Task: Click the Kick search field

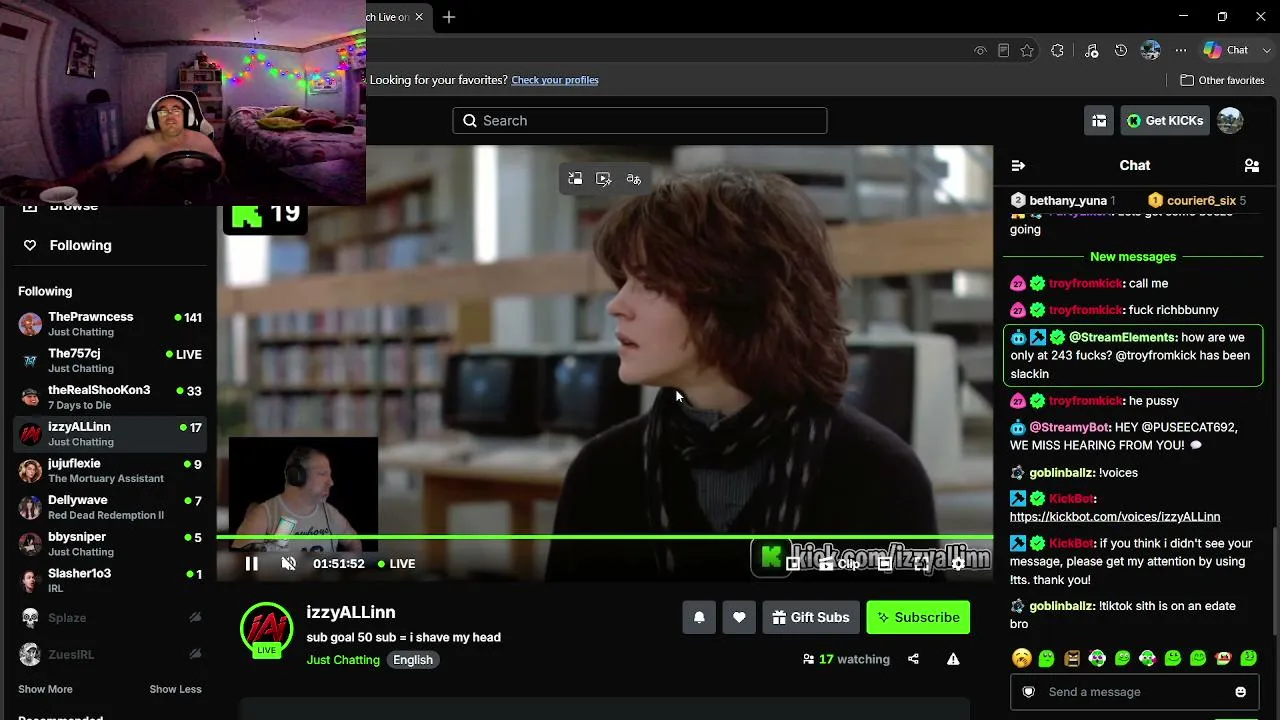Action: pyautogui.click(x=640, y=121)
